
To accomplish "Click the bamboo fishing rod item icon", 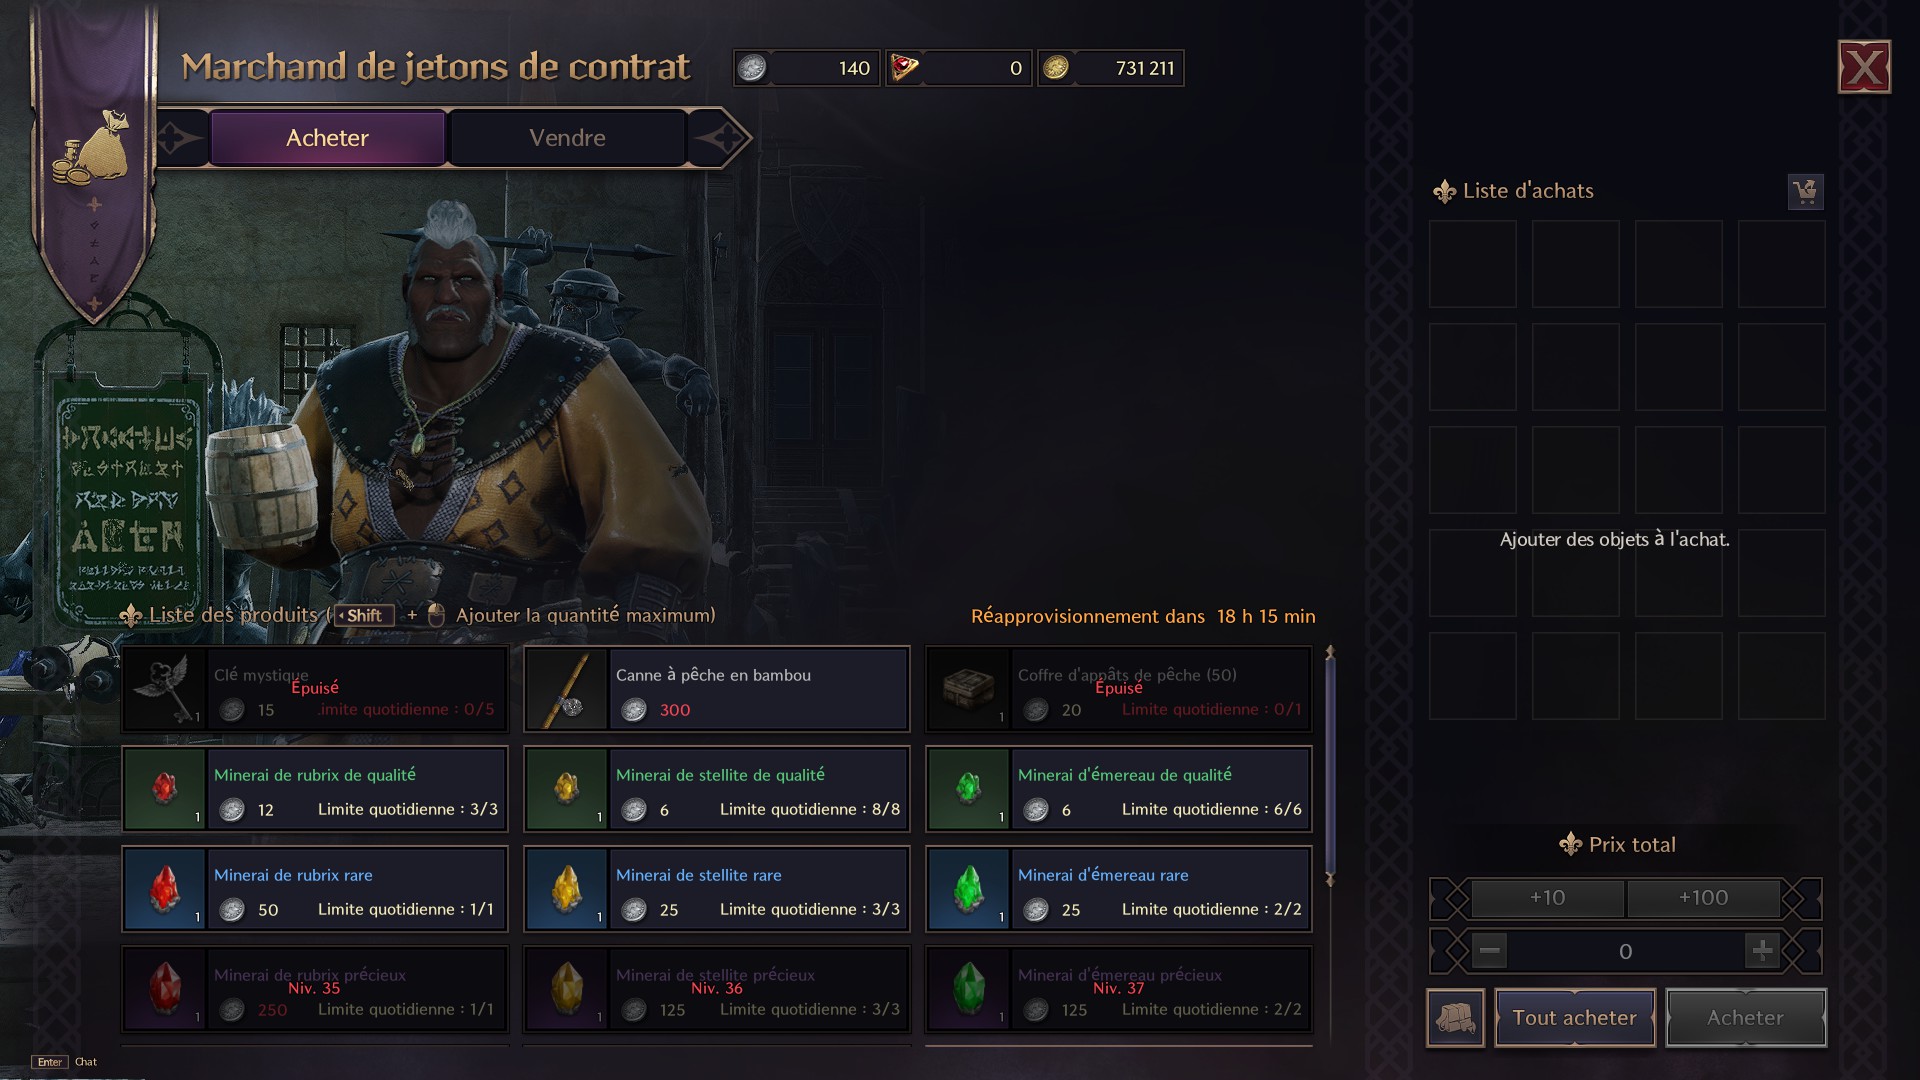I will (x=567, y=690).
